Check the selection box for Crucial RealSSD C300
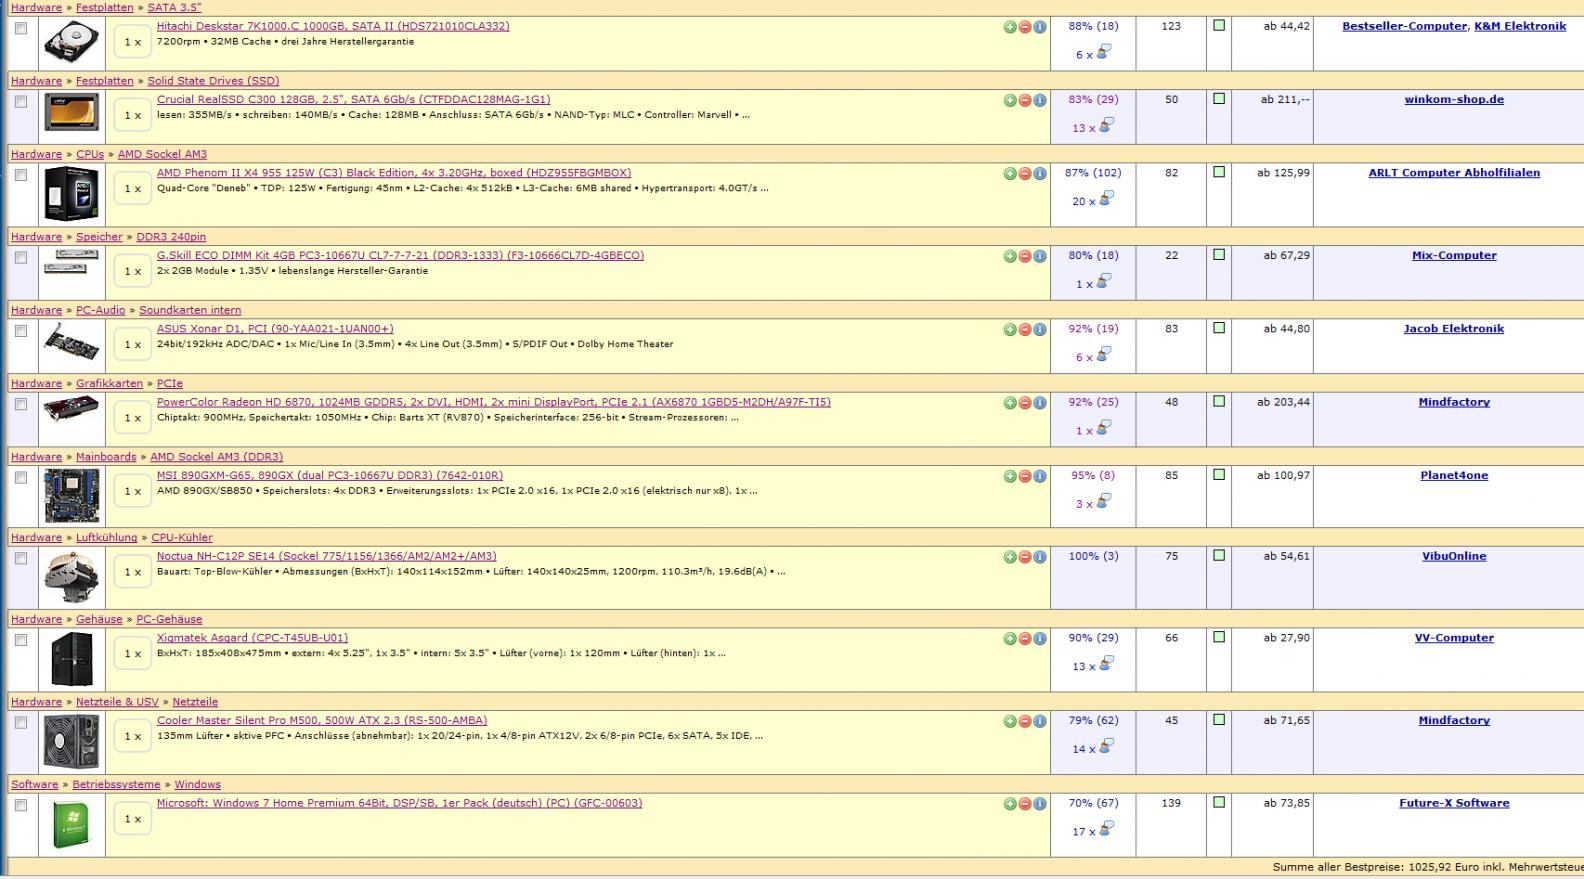This screenshot has height=879, width=1584. (20, 101)
